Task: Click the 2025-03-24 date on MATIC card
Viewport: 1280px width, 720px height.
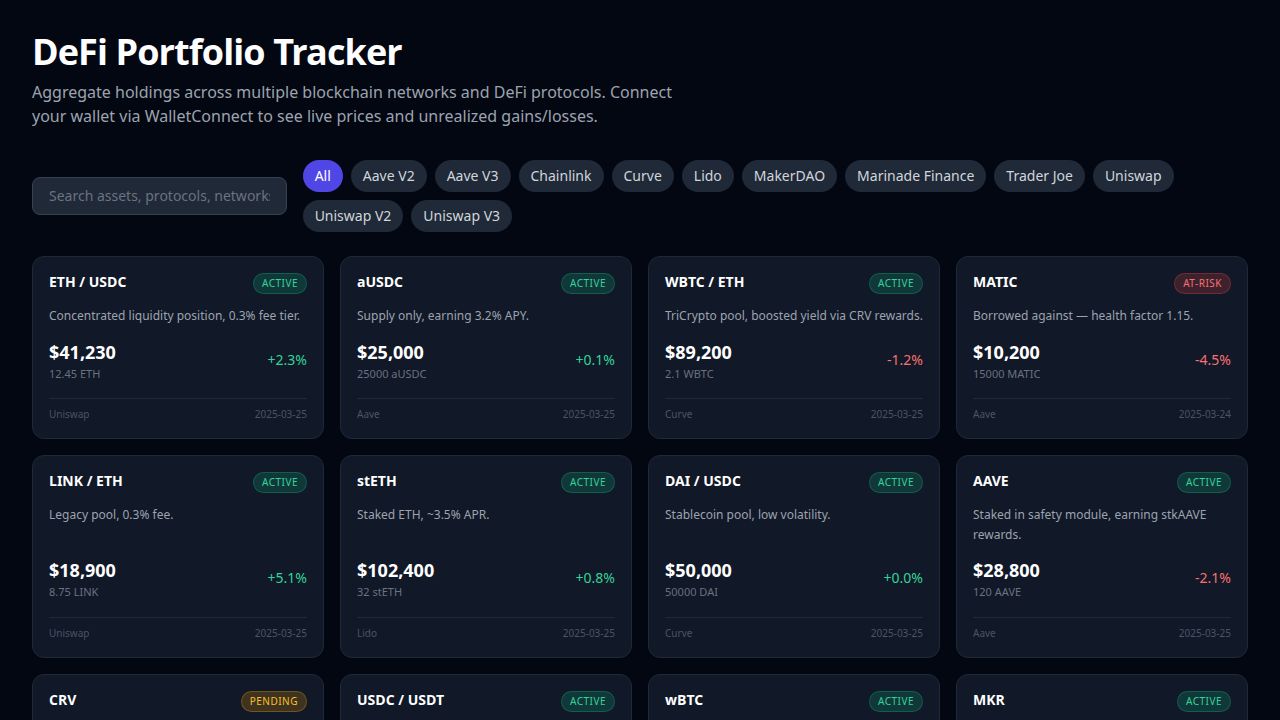Action: (1204, 414)
